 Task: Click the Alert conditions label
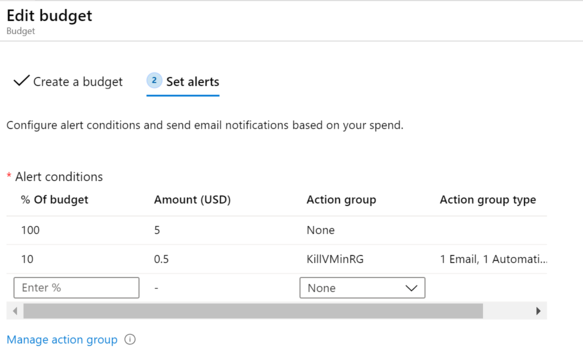pos(59,177)
